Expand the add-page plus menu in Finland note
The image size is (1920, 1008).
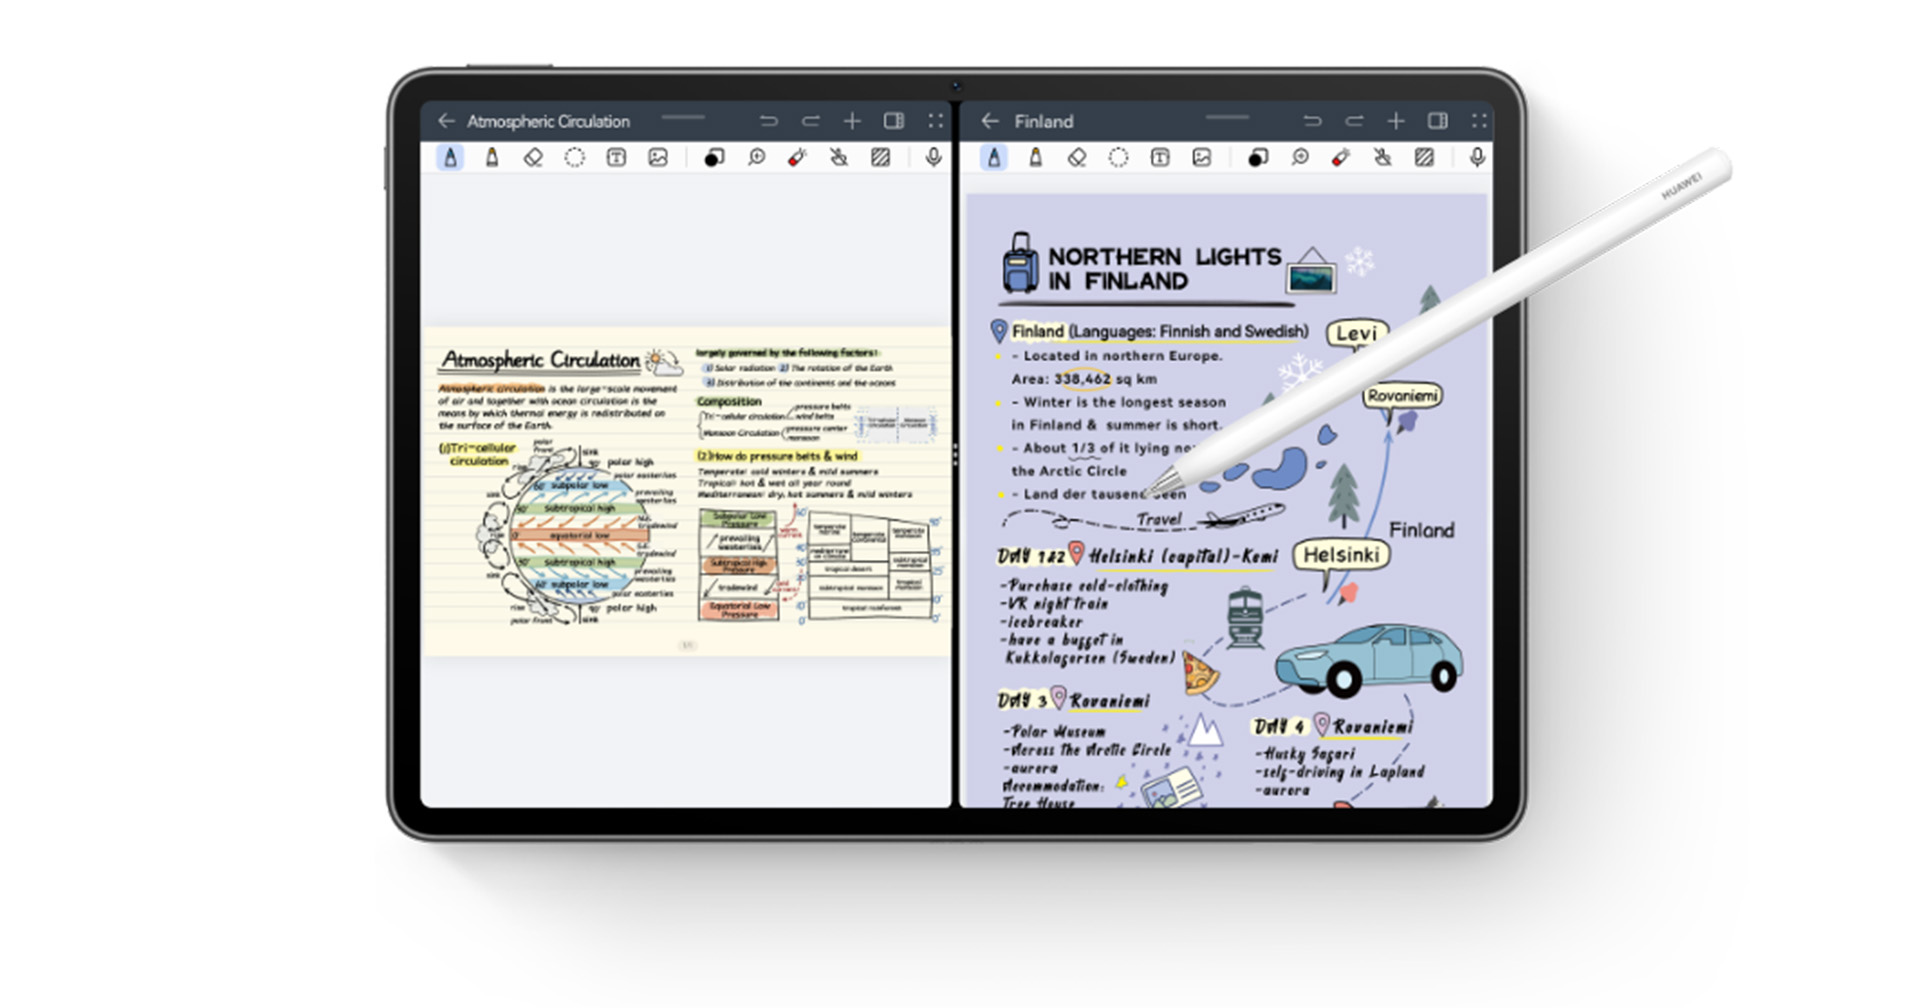1395,121
